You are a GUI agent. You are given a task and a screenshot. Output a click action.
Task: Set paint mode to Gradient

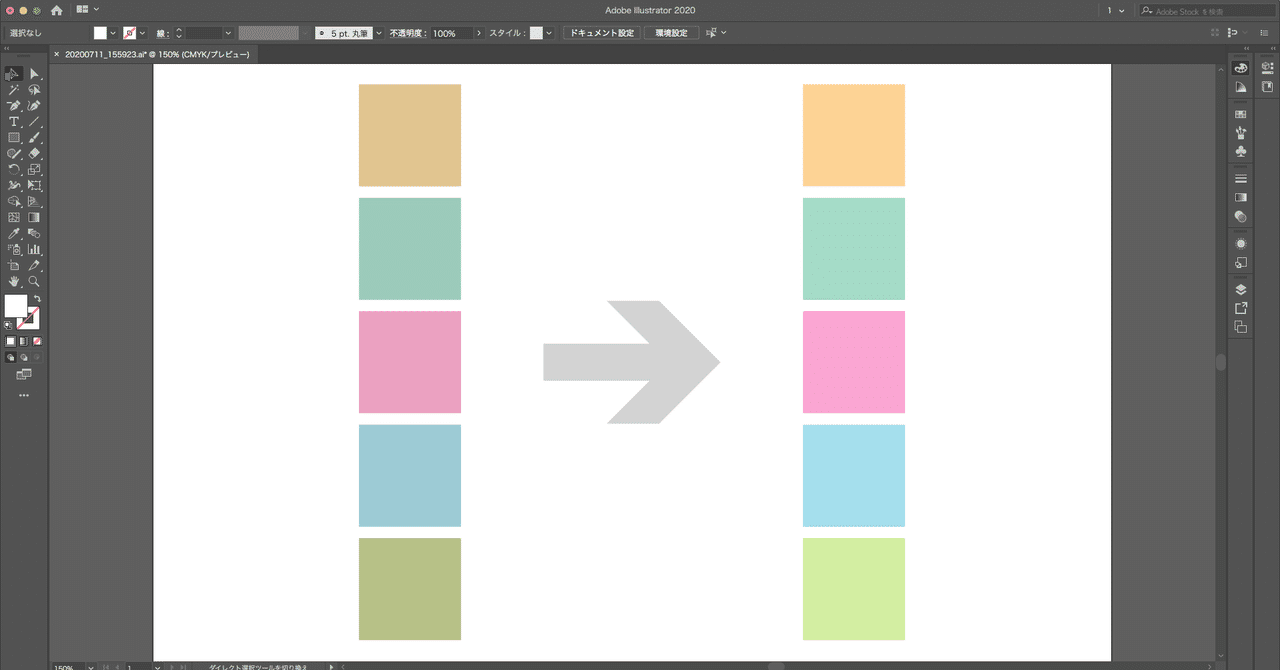[22, 341]
